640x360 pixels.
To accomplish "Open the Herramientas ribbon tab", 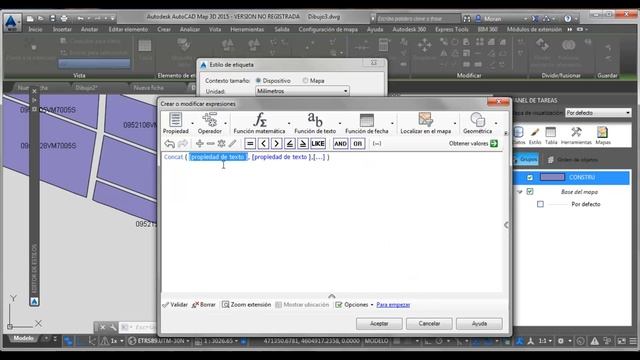I will click(247, 29).
